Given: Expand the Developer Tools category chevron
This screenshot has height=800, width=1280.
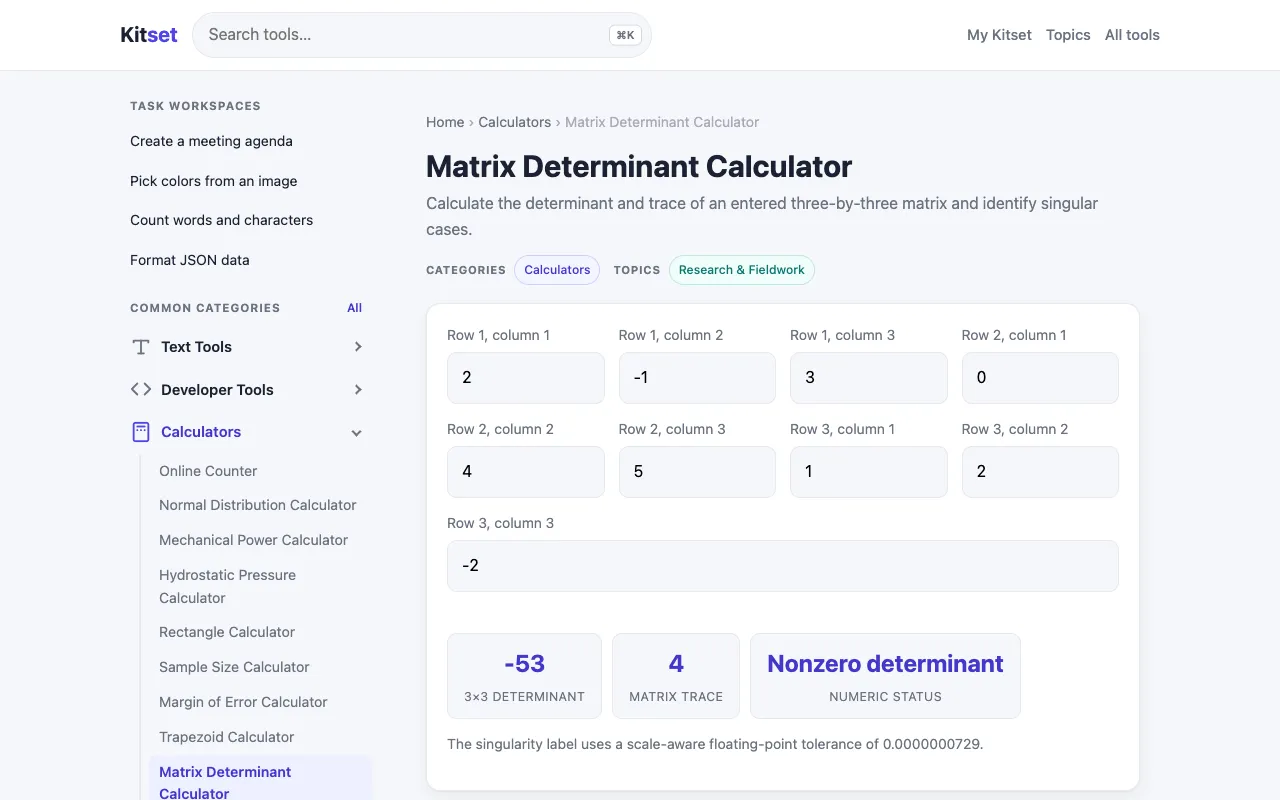Looking at the screenshot, I should pos(358,390).
